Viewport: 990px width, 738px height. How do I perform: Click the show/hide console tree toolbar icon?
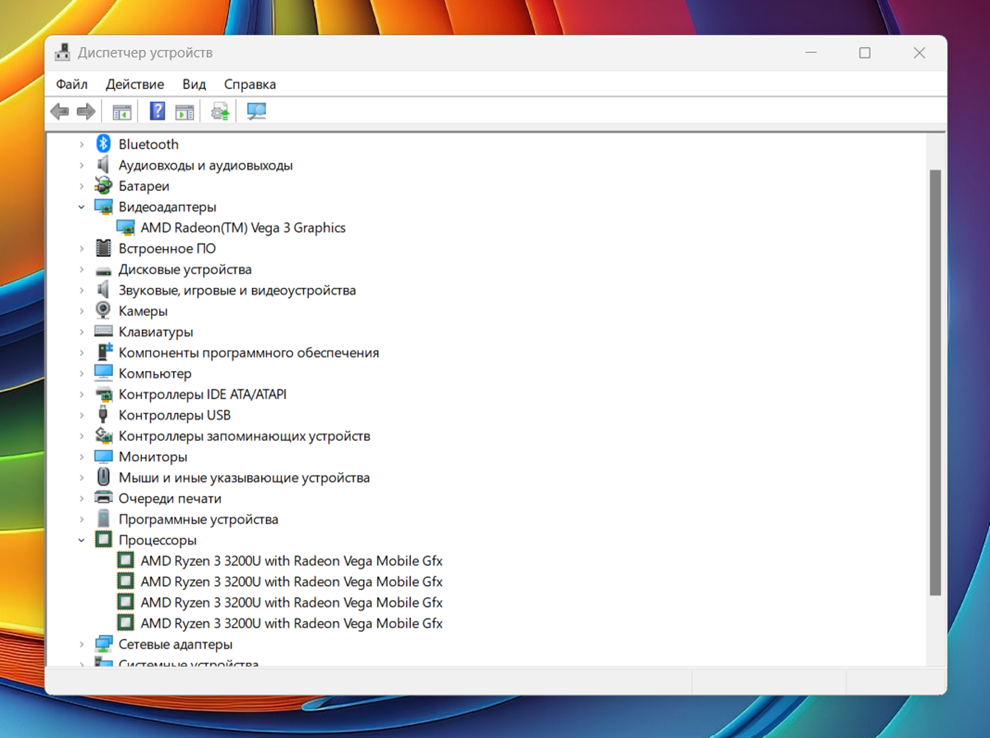pyautogui.click(x=122, y=111)
